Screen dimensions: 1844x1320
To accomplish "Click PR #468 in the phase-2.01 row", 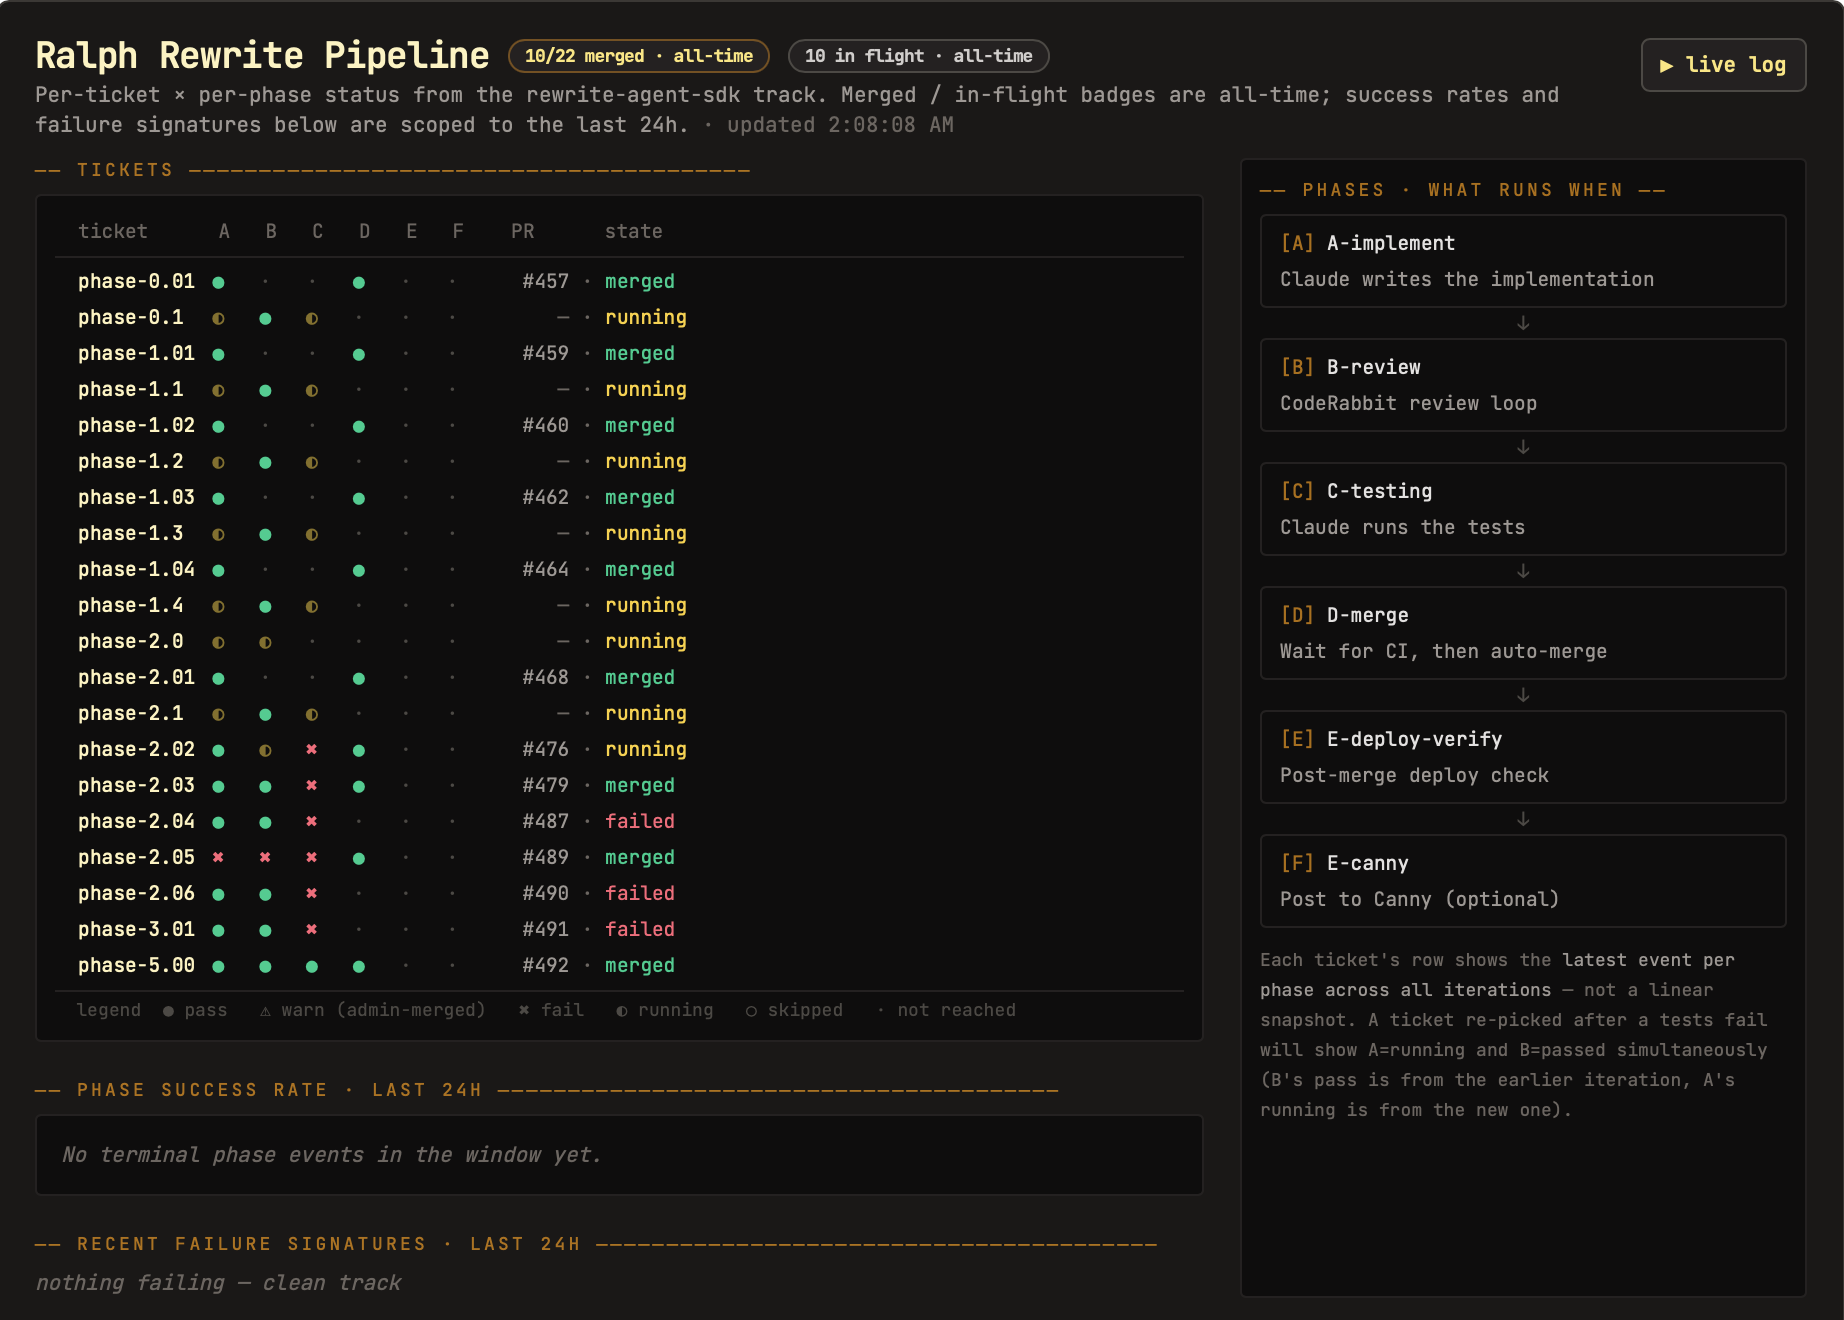I will point(545,678).
